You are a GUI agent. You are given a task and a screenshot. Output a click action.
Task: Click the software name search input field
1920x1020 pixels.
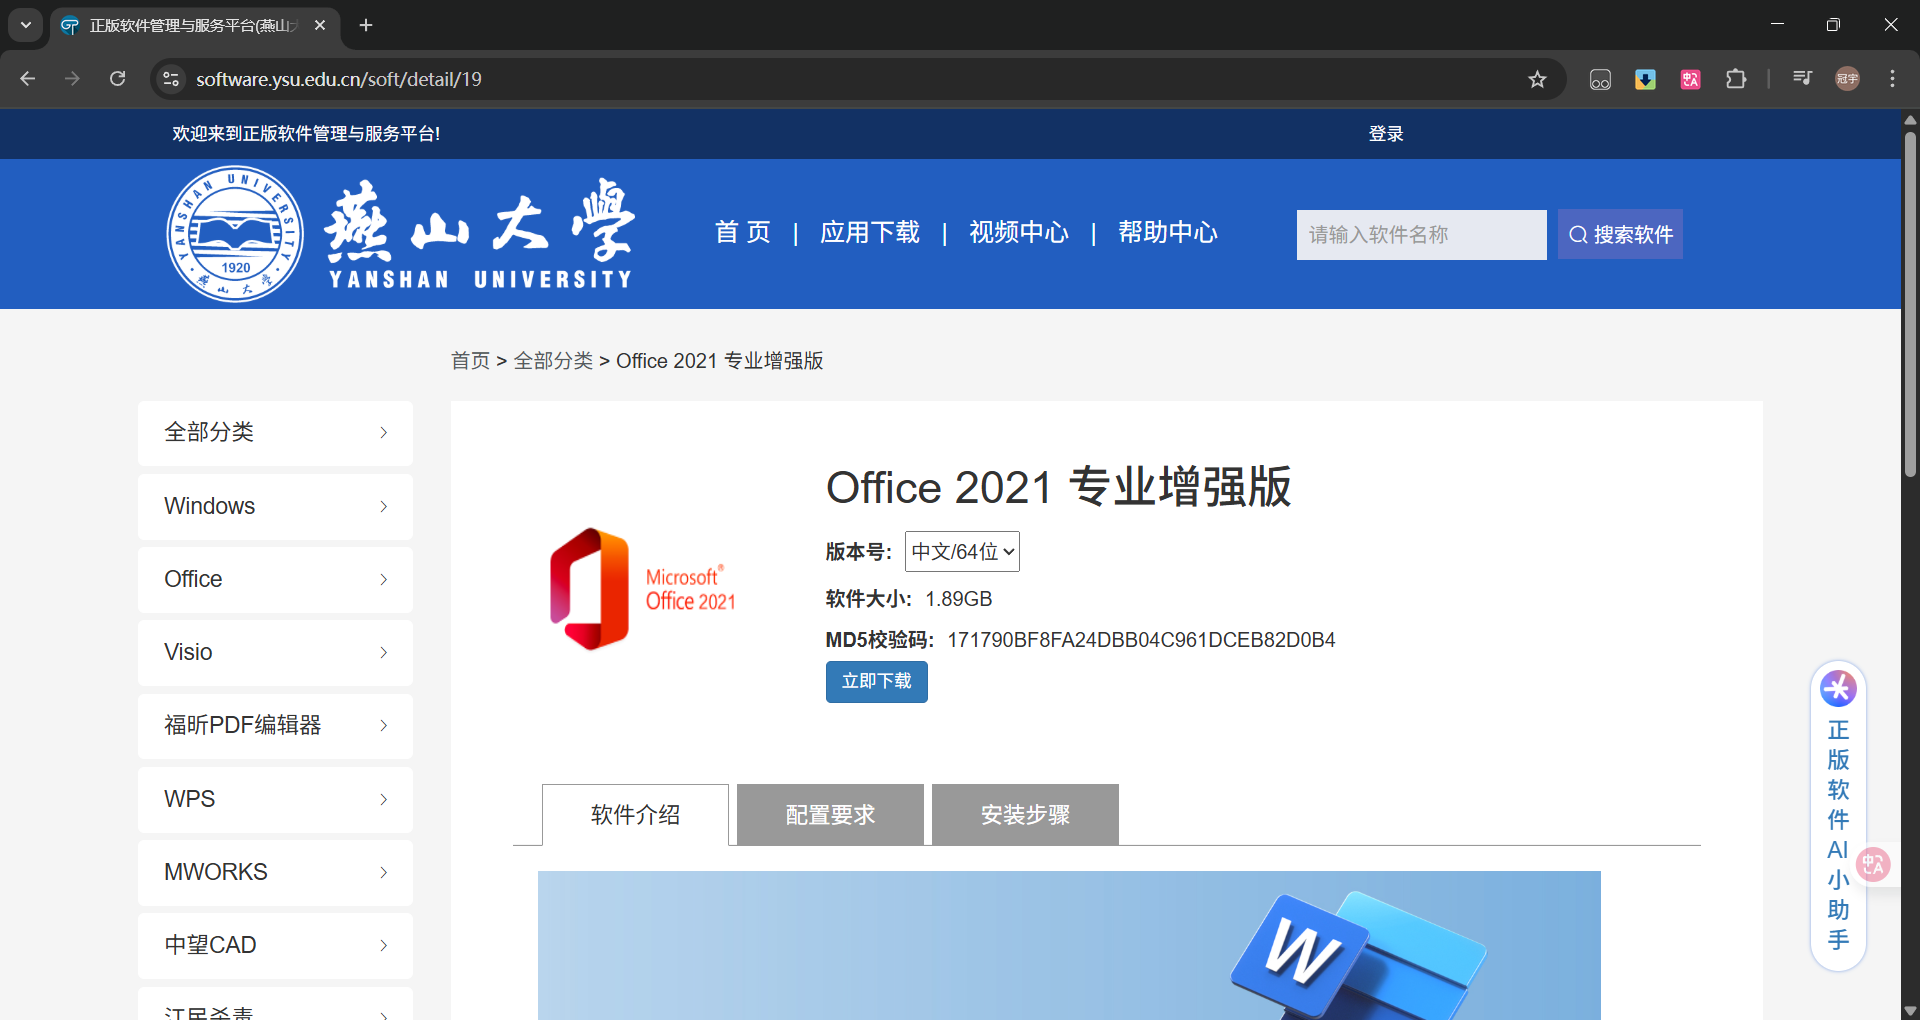click(x=1420, y=234)
